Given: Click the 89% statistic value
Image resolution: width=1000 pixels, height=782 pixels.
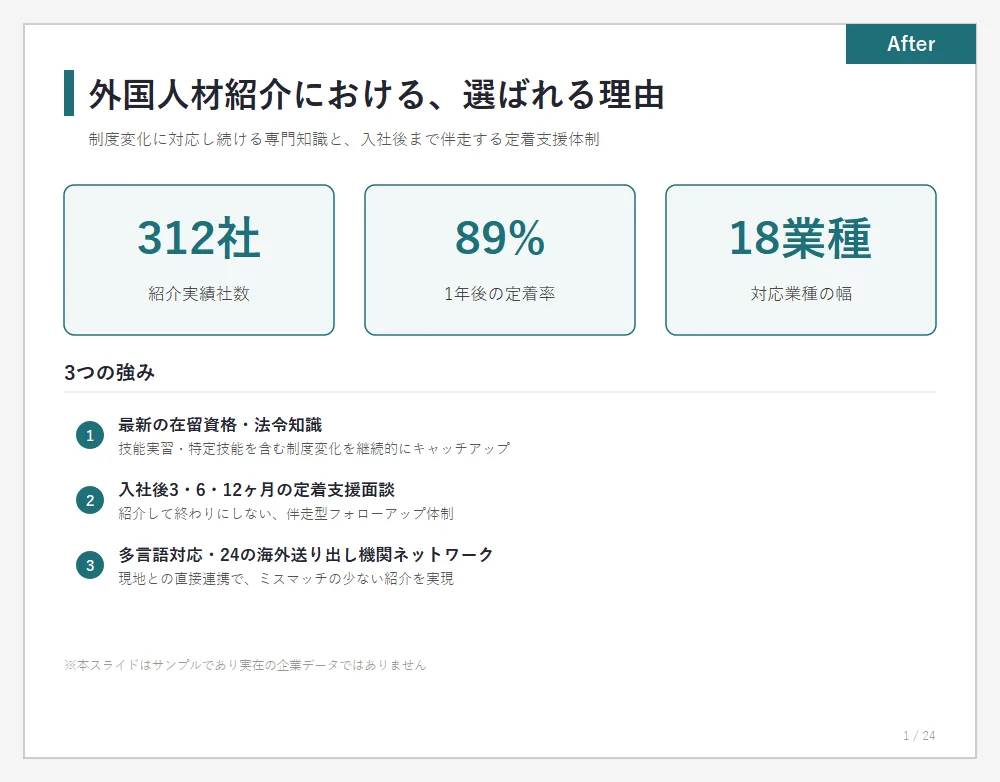Looking at the screenshot, I should 500,238.
